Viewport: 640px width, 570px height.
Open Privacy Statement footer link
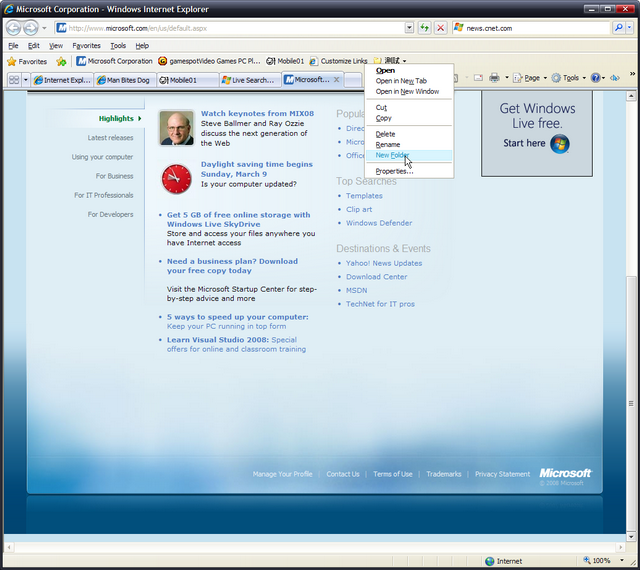pos(502,474)
